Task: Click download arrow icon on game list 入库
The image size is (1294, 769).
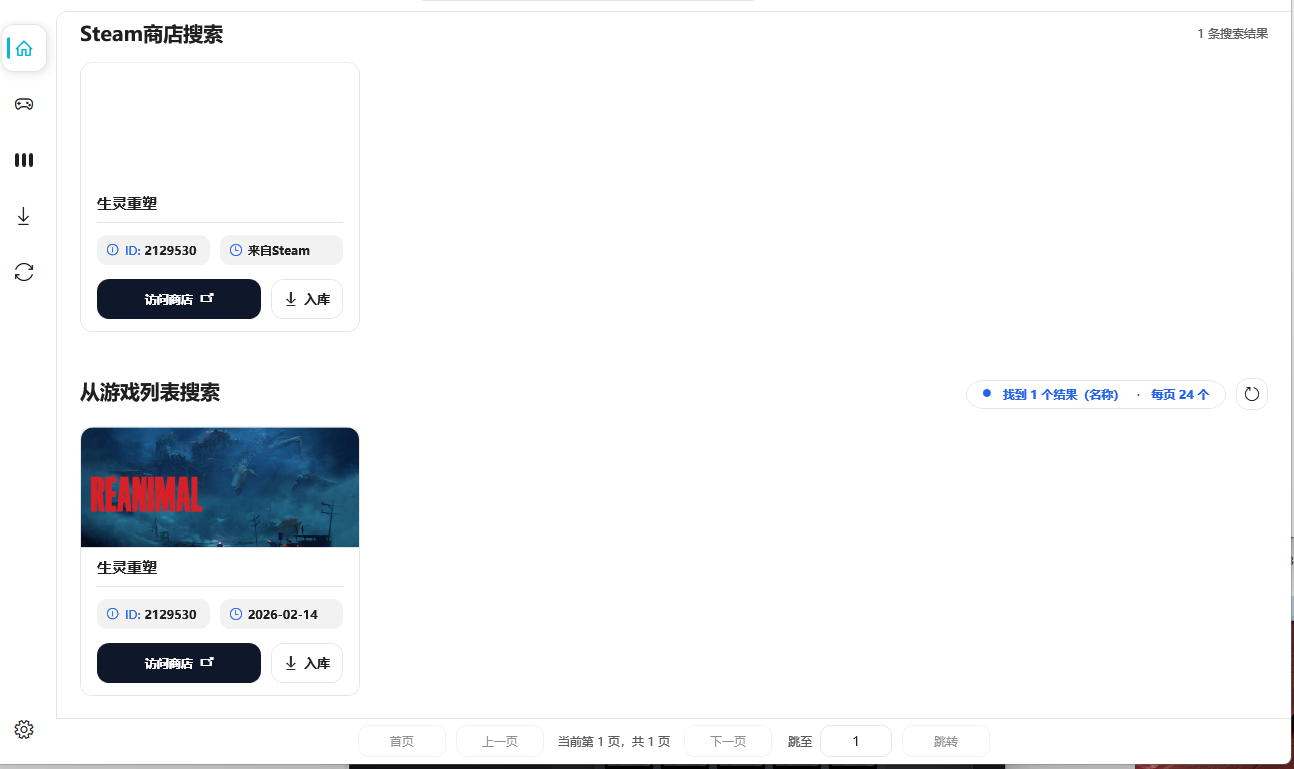Action: coord(291,663)
